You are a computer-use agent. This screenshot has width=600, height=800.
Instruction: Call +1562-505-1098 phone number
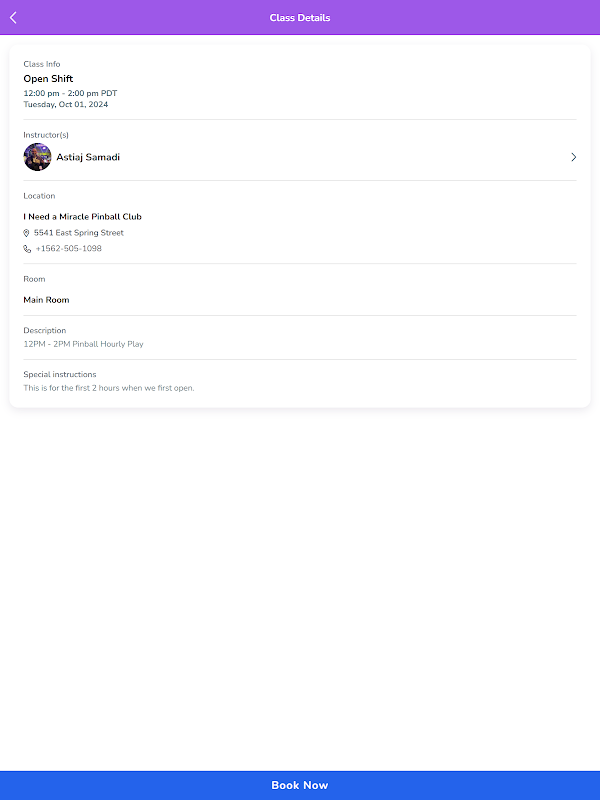pyautogui.click(x=68, y=248)
